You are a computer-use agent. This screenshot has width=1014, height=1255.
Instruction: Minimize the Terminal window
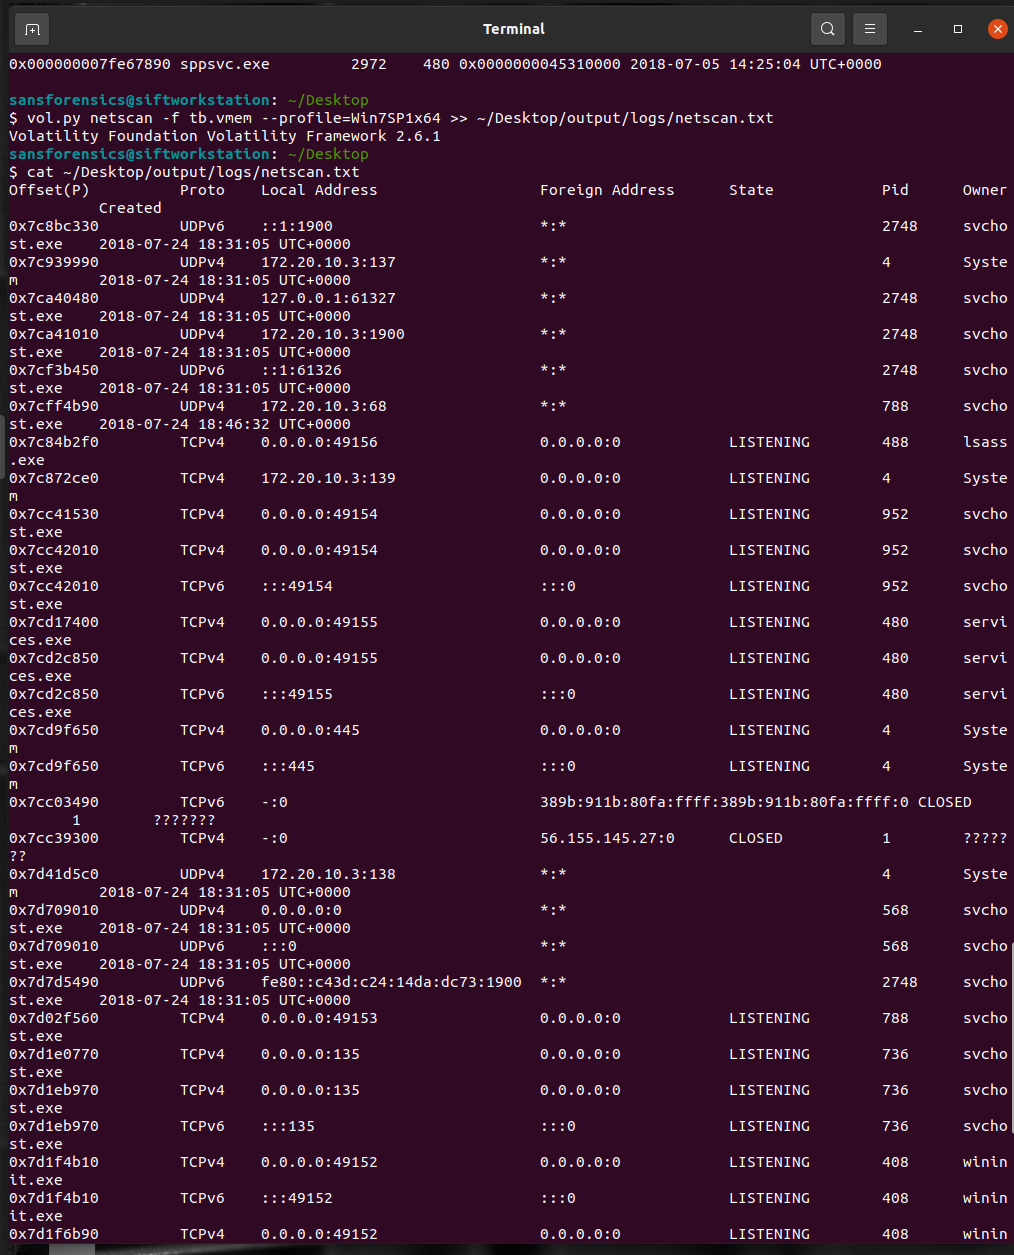point(918,29)
